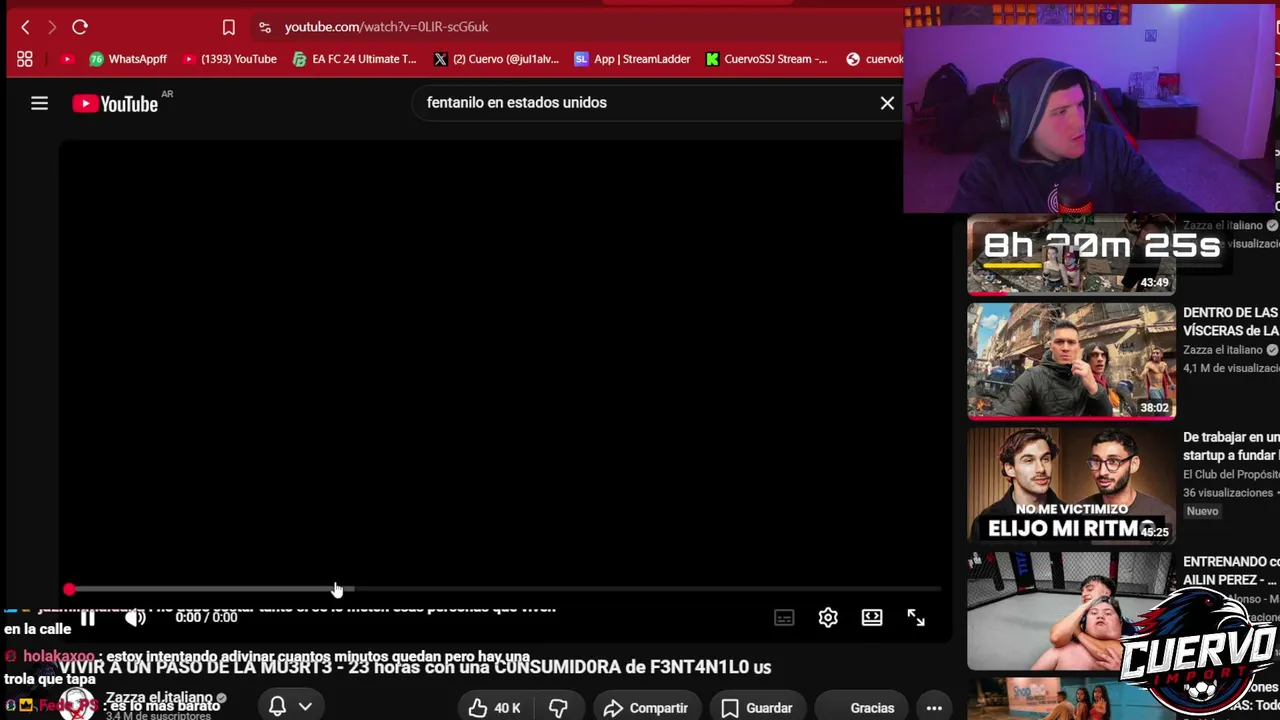Like the video with 40 K likes

(494, 708)
